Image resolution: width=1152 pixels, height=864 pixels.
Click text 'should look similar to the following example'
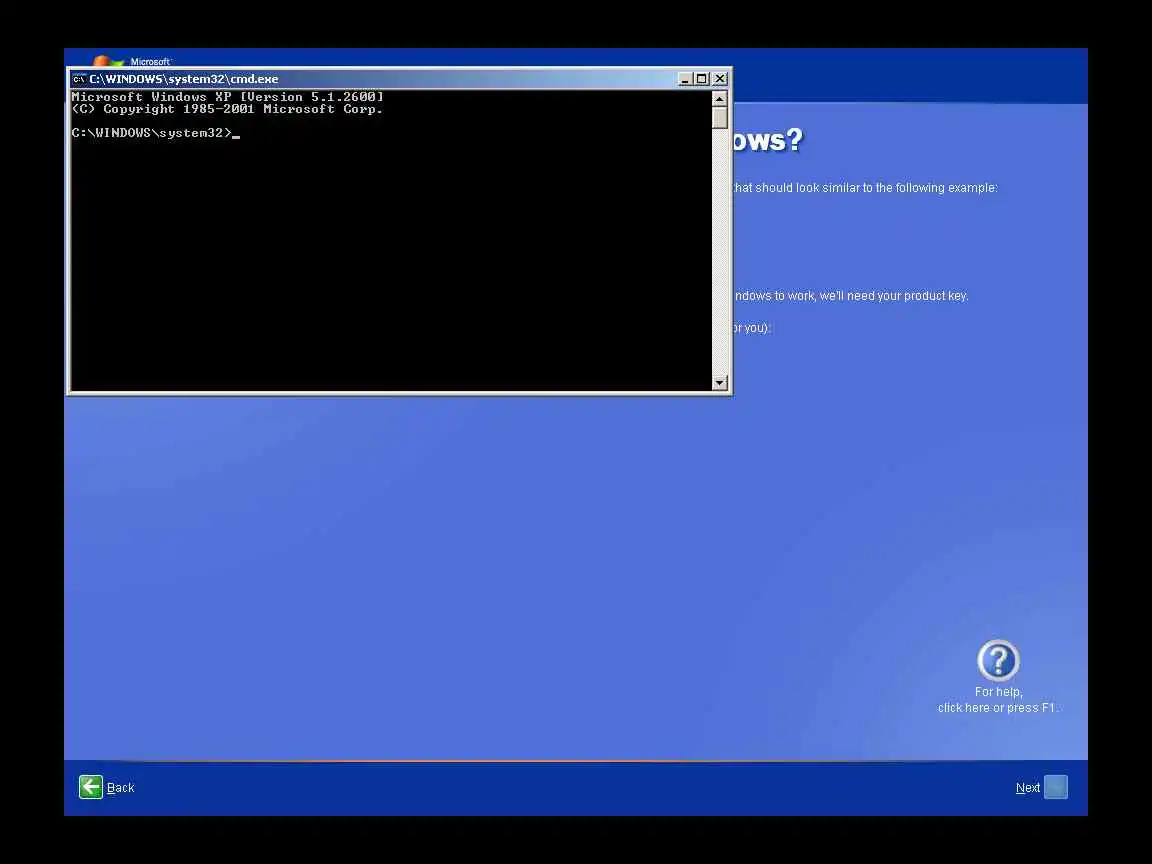pos(876,188)
